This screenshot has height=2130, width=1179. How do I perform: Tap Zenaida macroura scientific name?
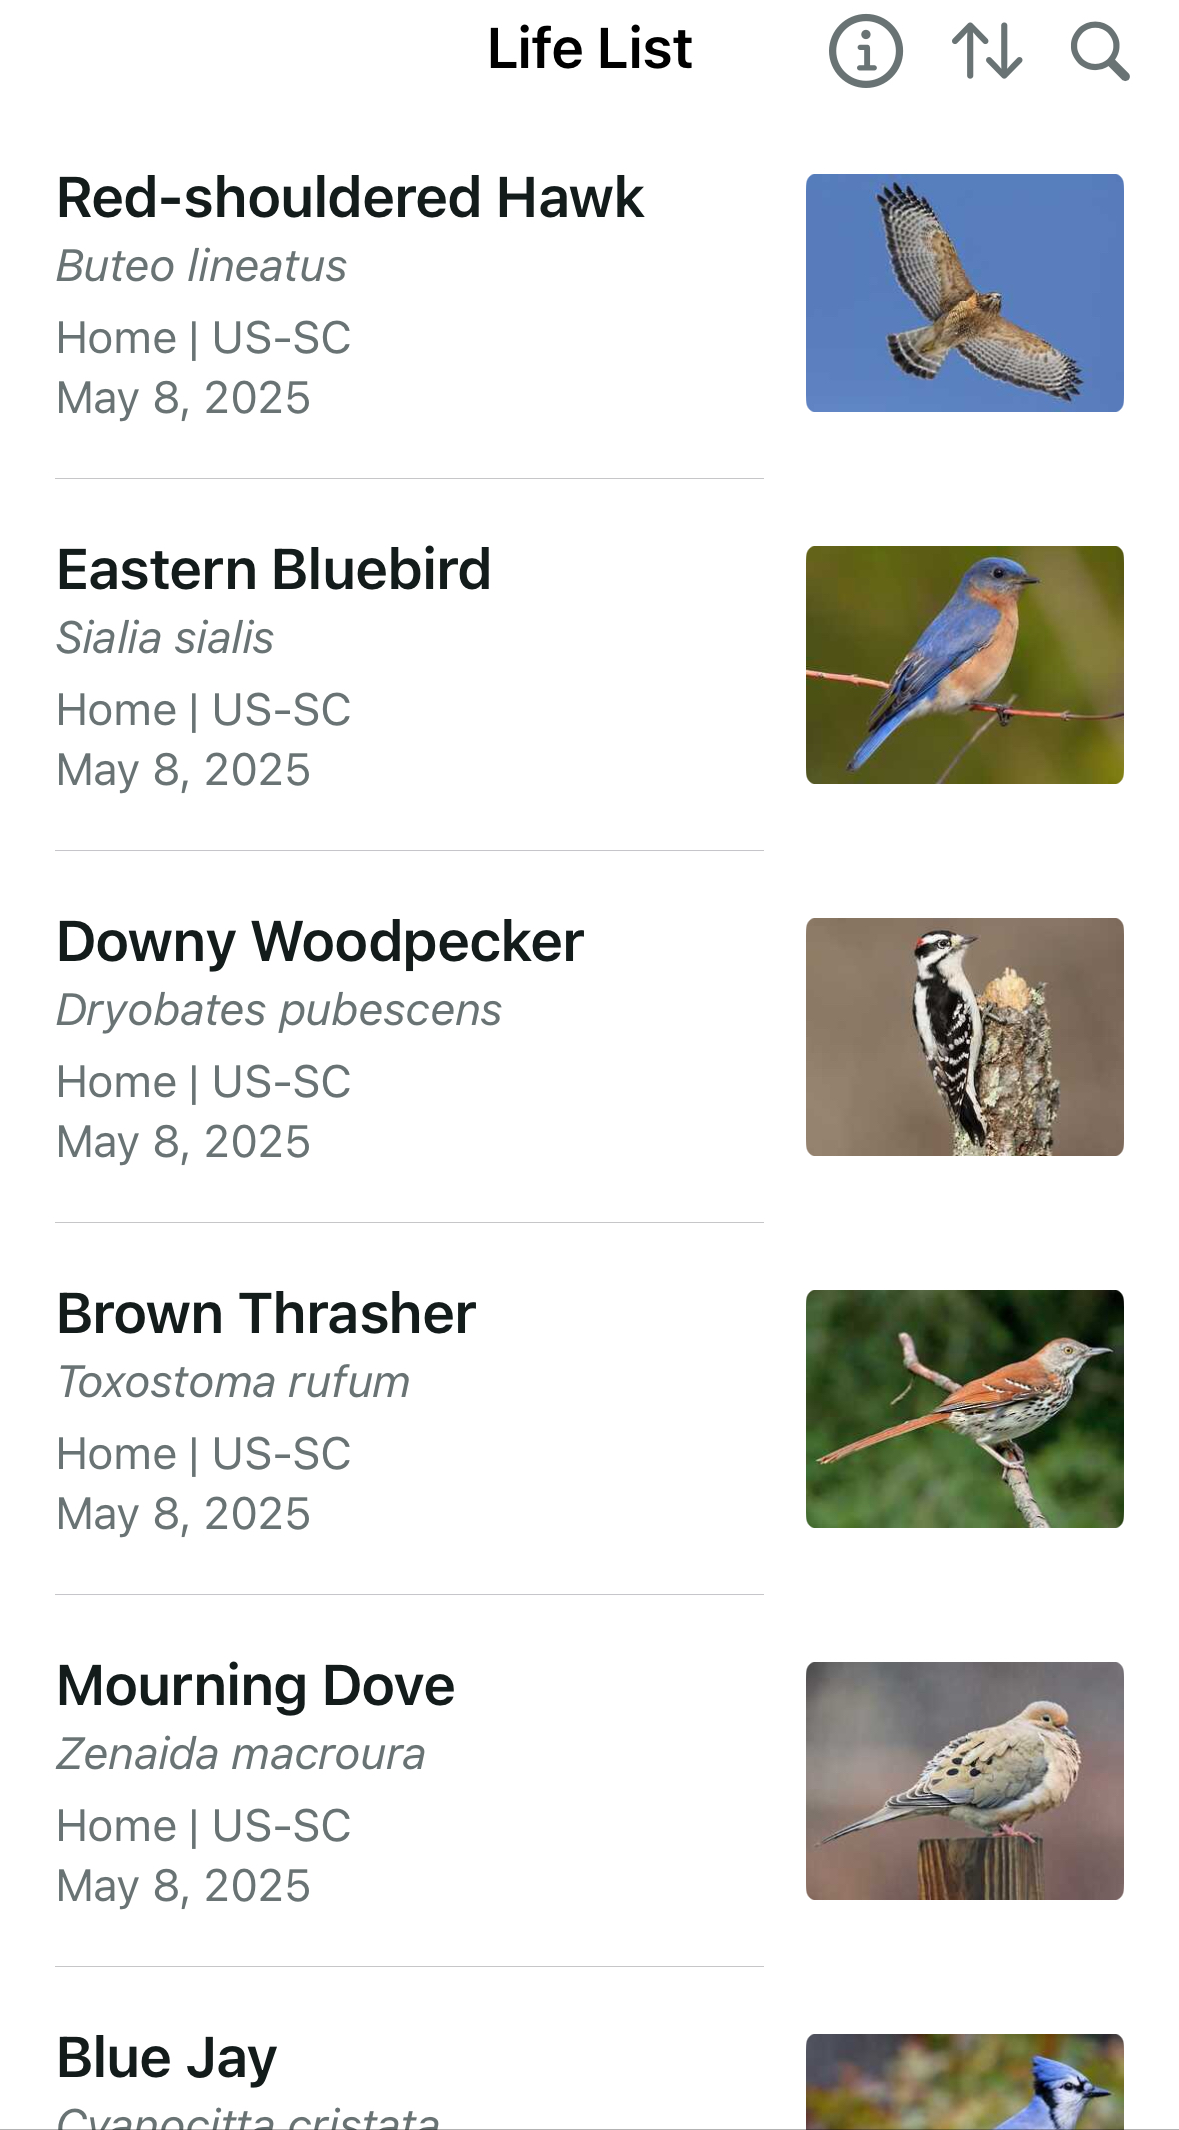241,1754
